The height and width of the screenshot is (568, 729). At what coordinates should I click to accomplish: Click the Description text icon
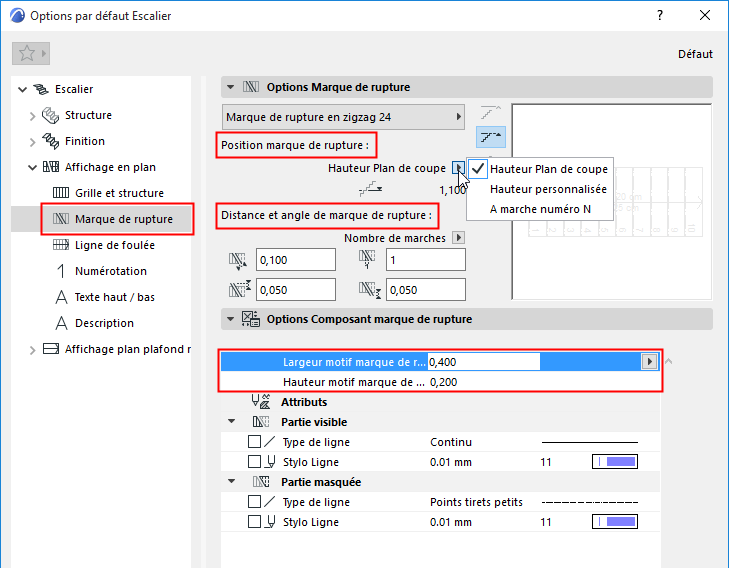click(61, 323)
